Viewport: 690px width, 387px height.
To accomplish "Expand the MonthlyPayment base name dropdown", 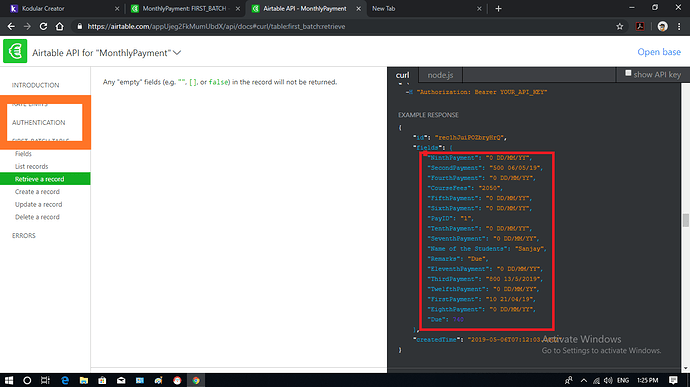I will click(x=177, y=53).
